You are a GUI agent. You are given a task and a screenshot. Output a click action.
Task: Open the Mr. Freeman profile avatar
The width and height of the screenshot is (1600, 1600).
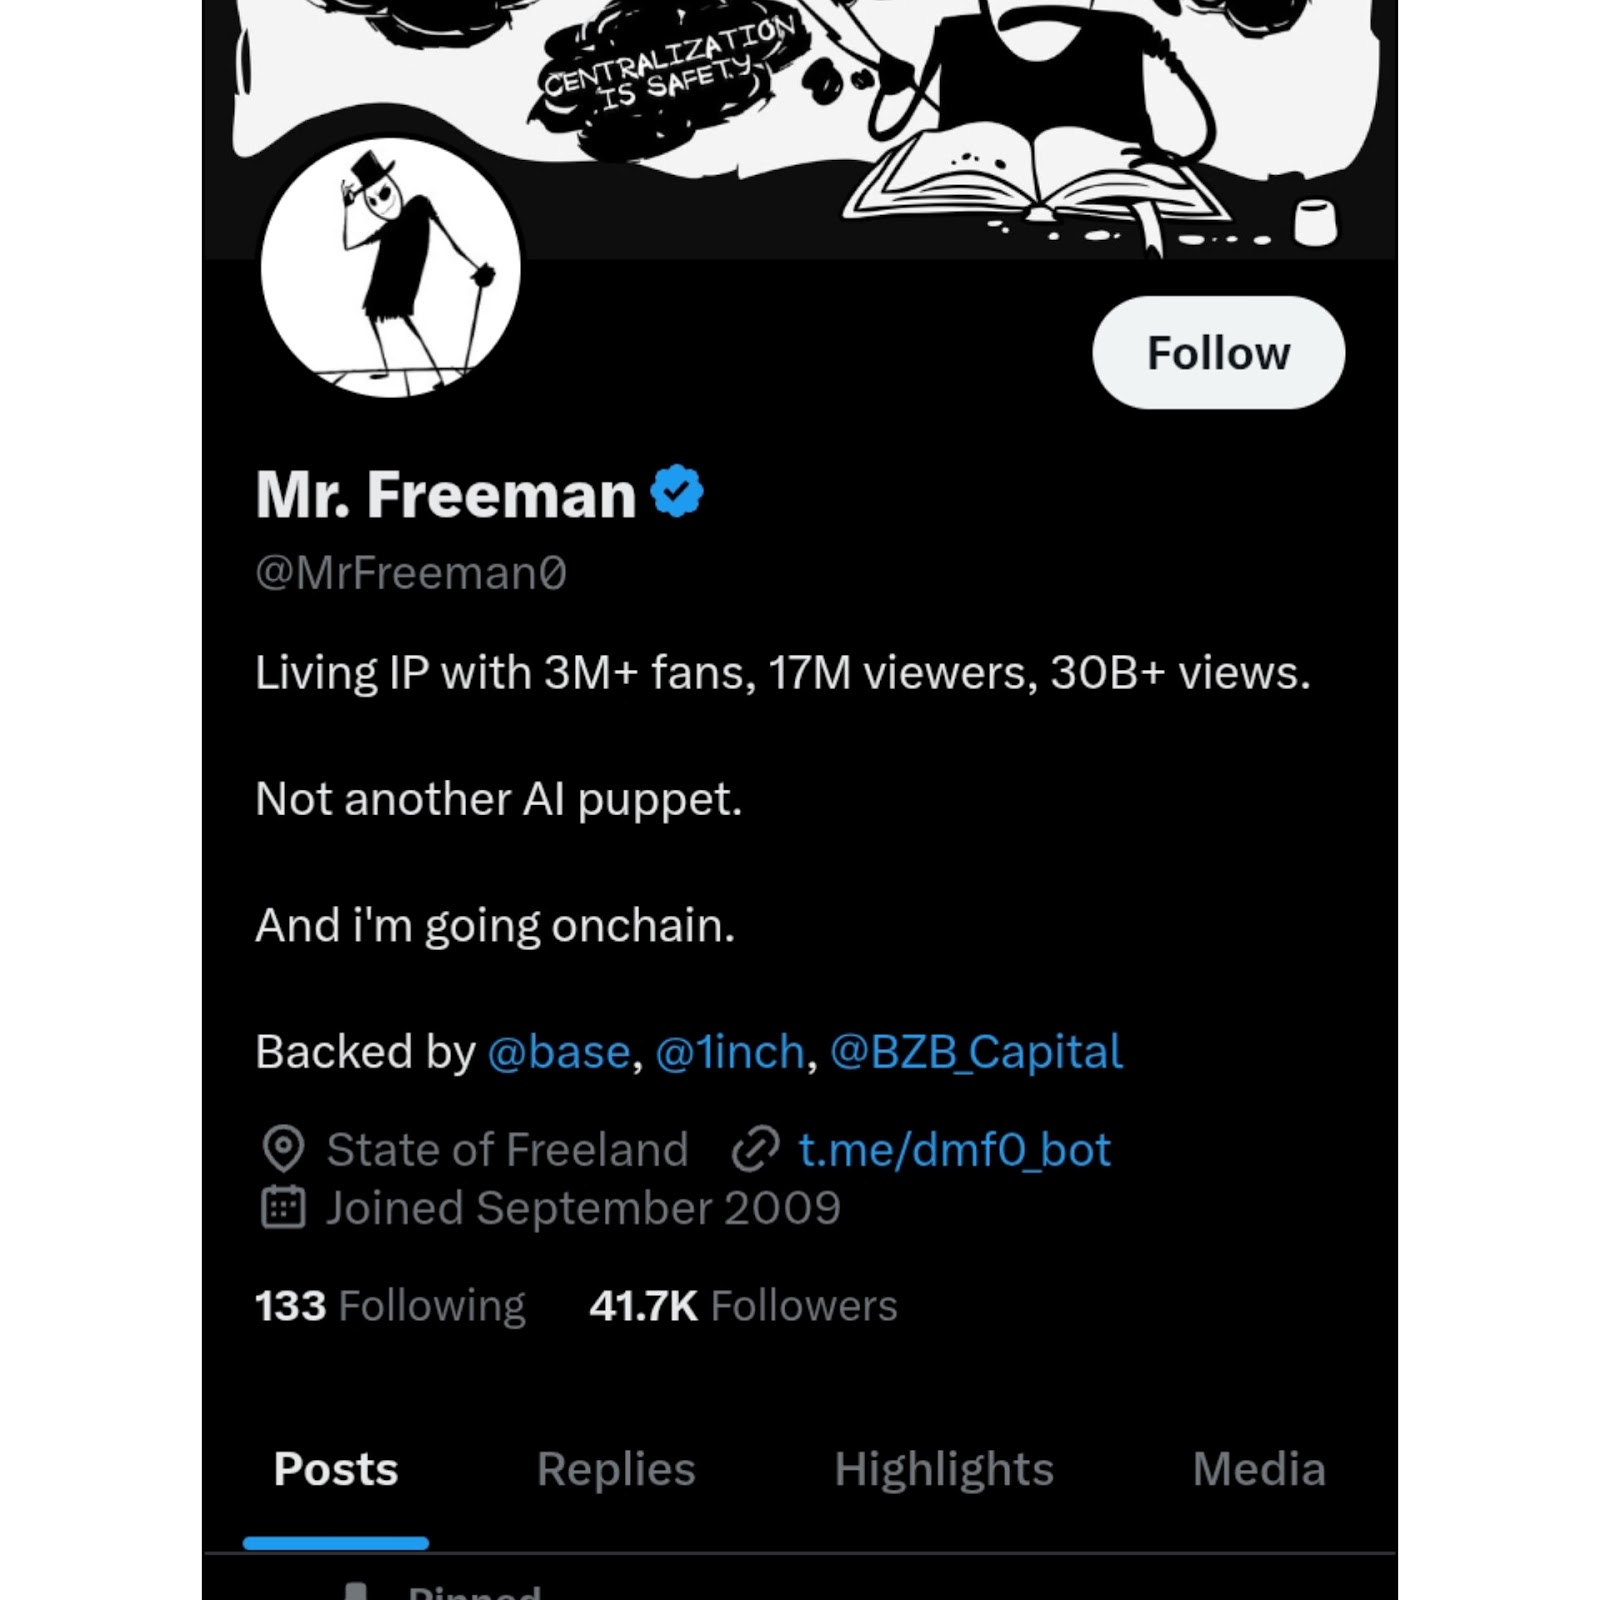[391, 267]
